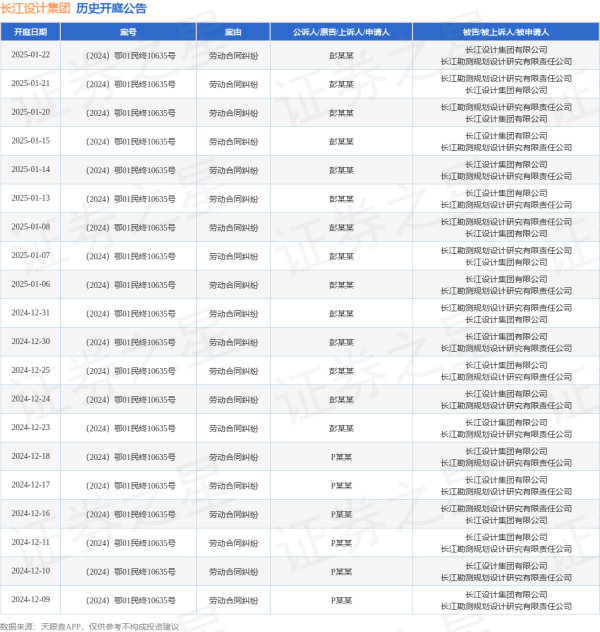
Task: Pick the date cell 2025-01-06
Action: click(x=31, y=284)
